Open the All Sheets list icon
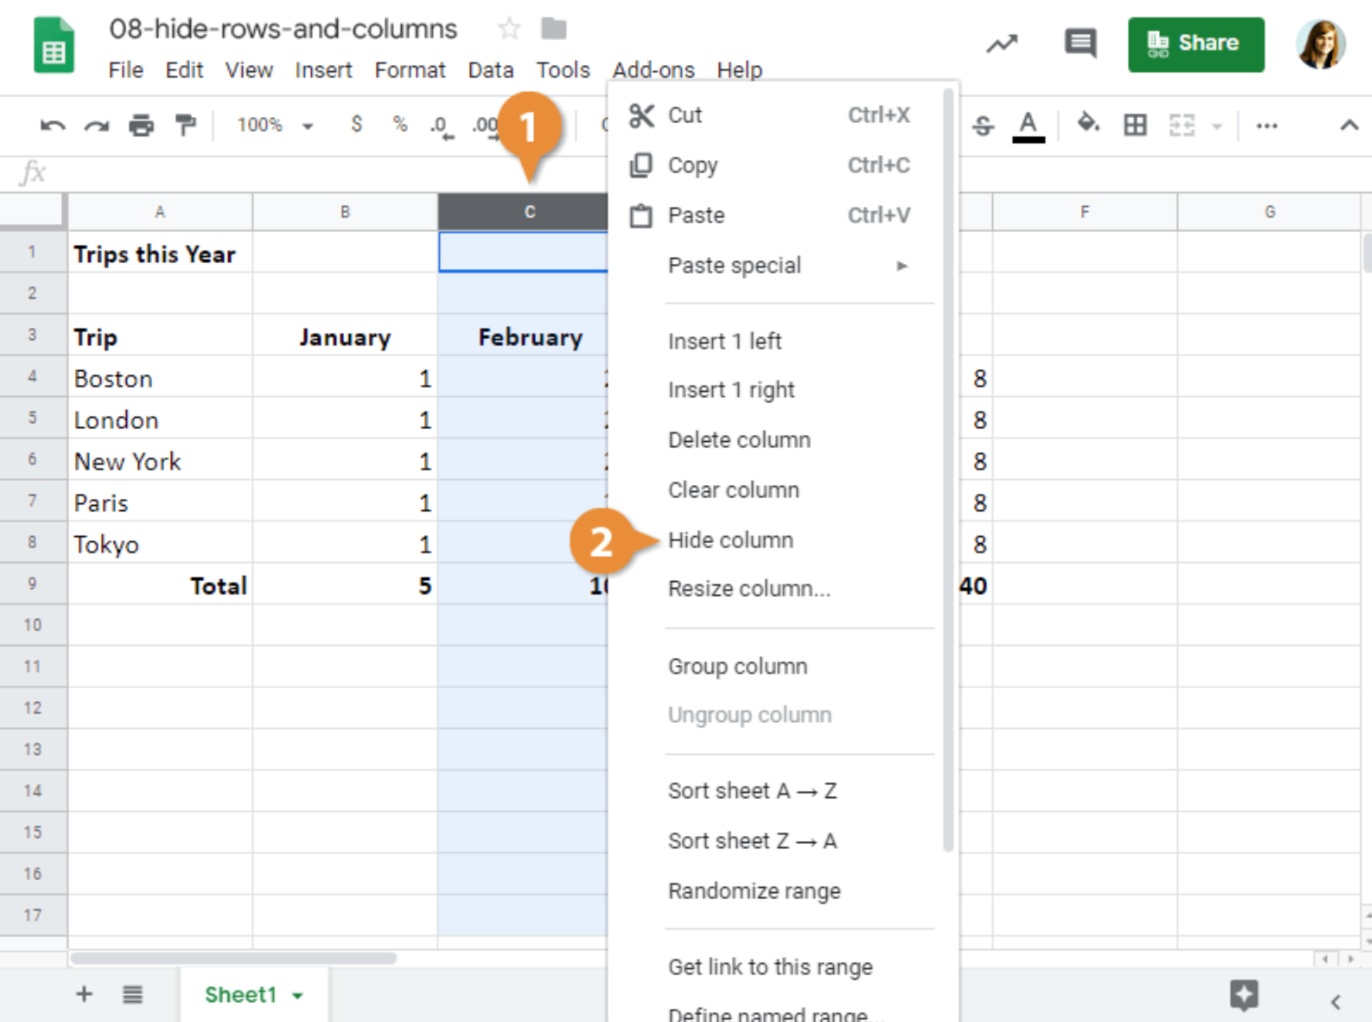Screen dimensions: 1372x1022 tap(133, 994)
